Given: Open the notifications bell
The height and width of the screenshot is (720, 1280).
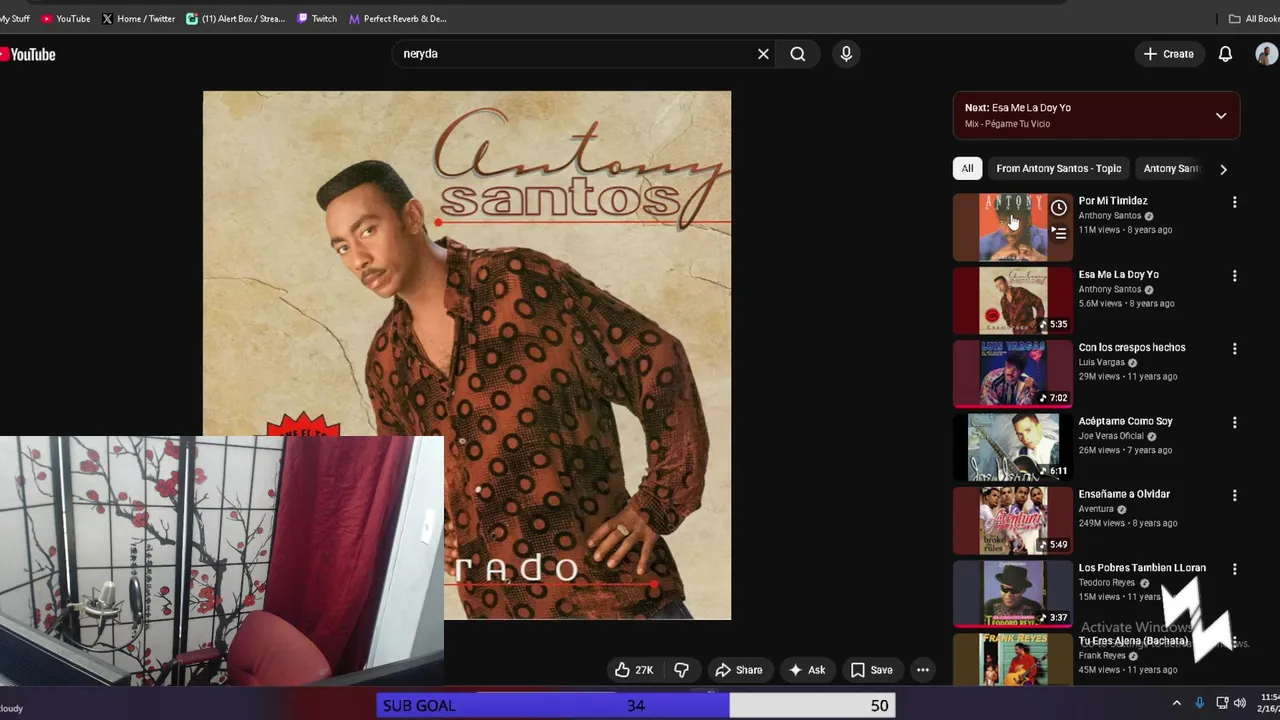Looking at the screenshot, I should 1225,54.
